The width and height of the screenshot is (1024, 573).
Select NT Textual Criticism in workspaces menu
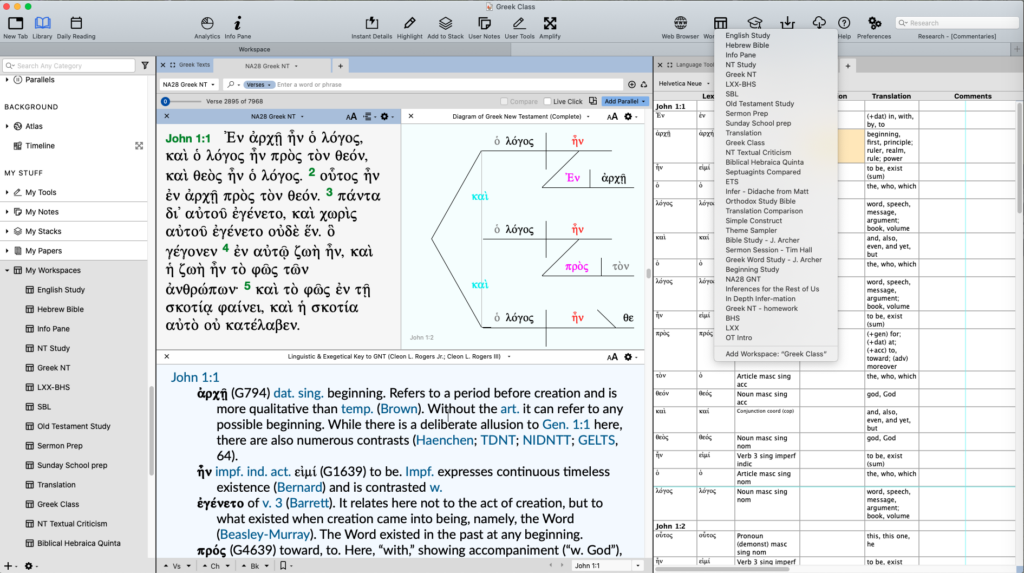(x=758, y=152)
